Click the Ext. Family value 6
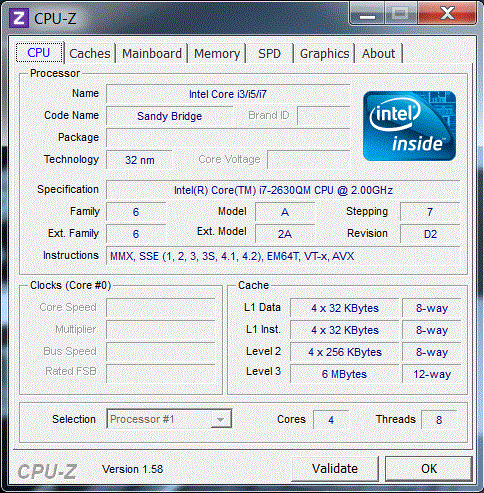The height and width of the screenshot is (493, 484). tap(136, 234)
